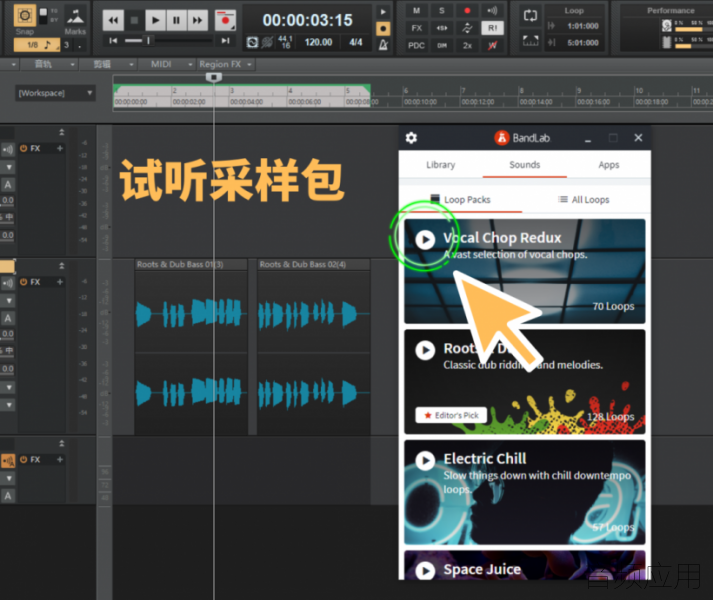
Task: Open the Marks module icon
Action: tap(75, 16)
